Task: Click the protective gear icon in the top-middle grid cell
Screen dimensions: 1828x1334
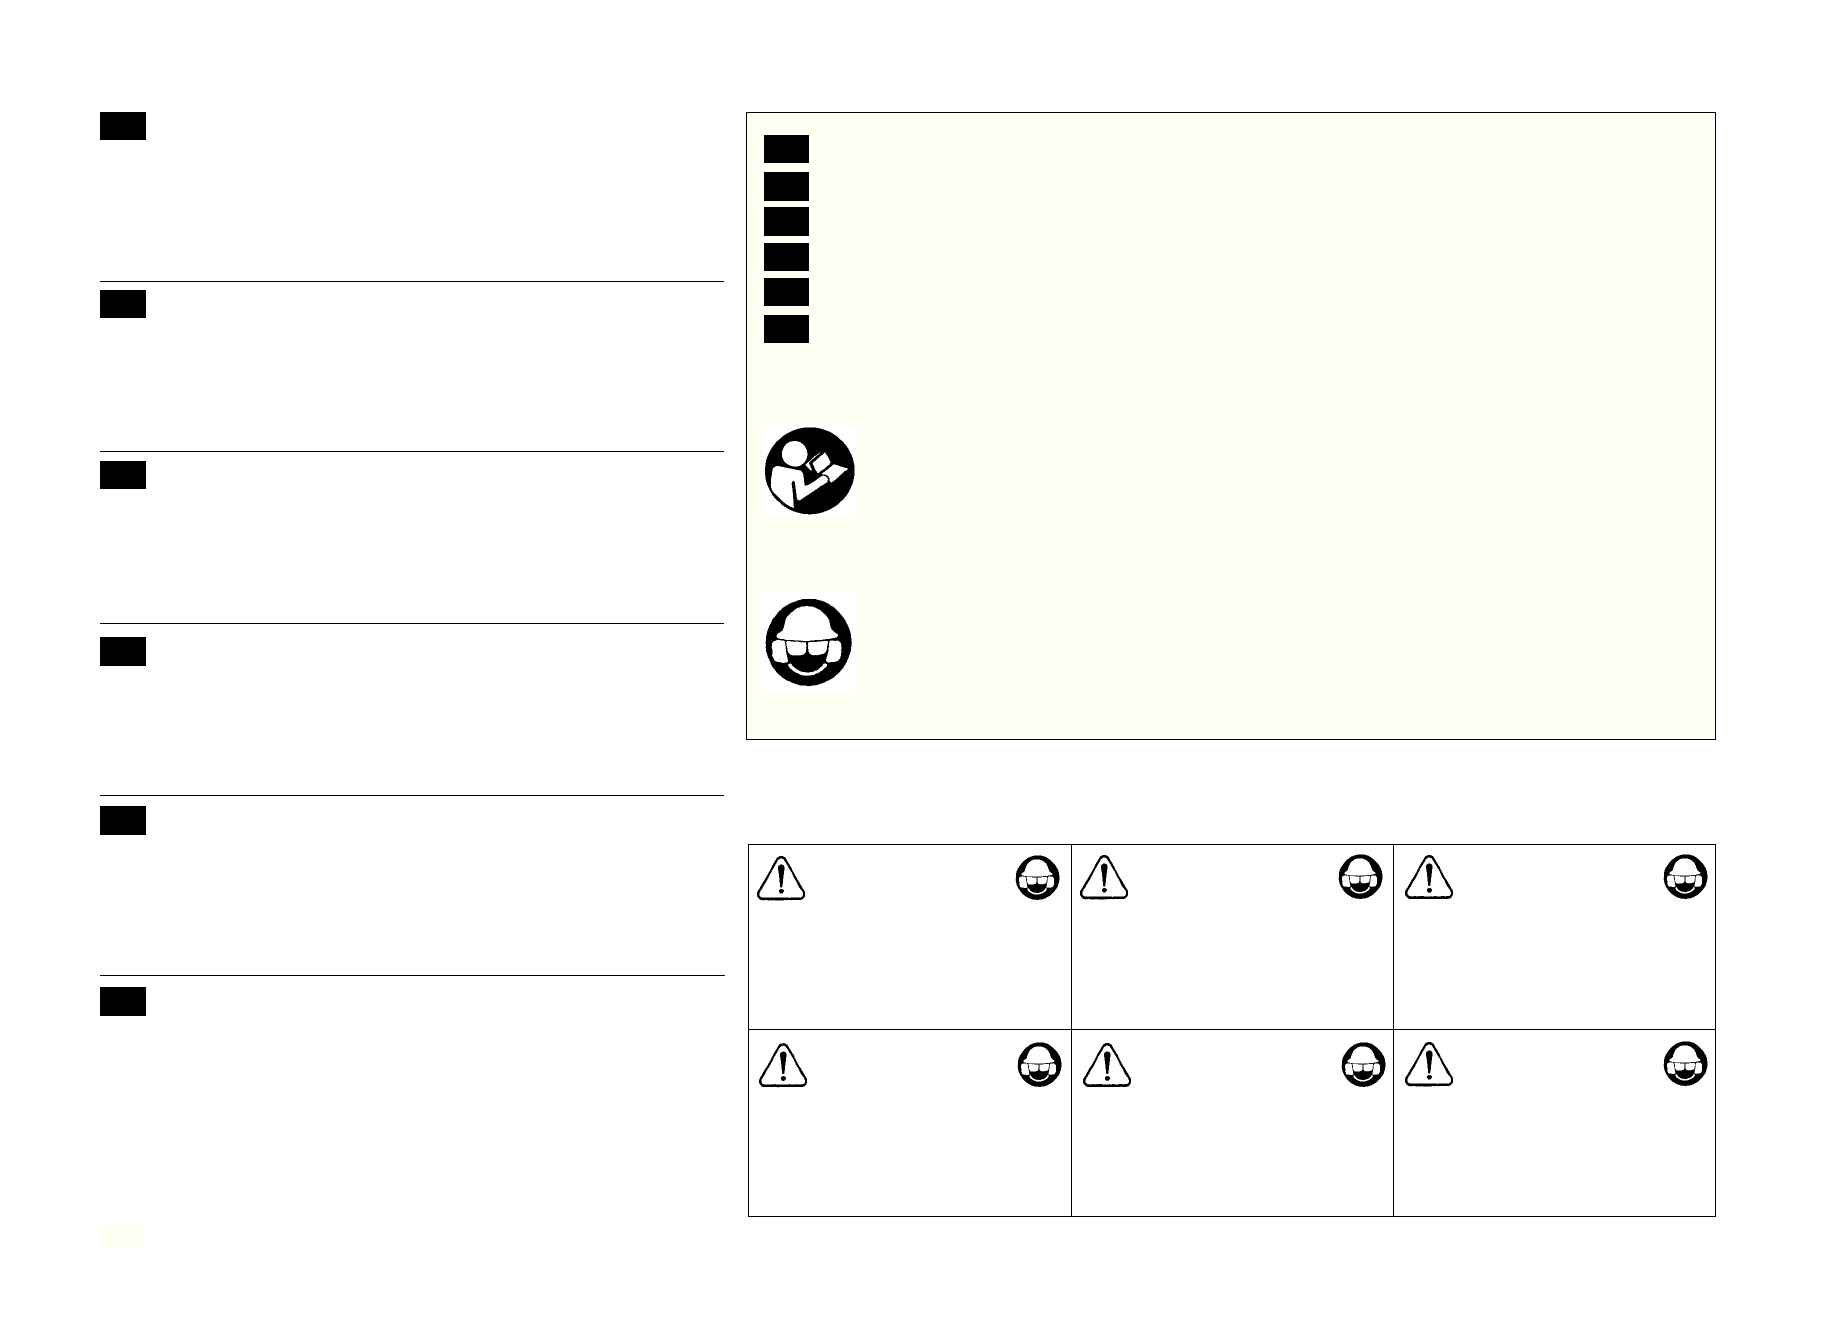Action: pyautogui.click(x=1360, y=878)
